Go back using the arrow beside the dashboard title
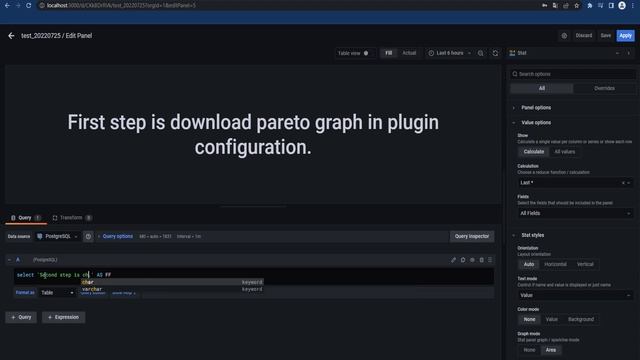Image resolution: width=640 pixels, height=360 pixels. (x=11, y=36)
